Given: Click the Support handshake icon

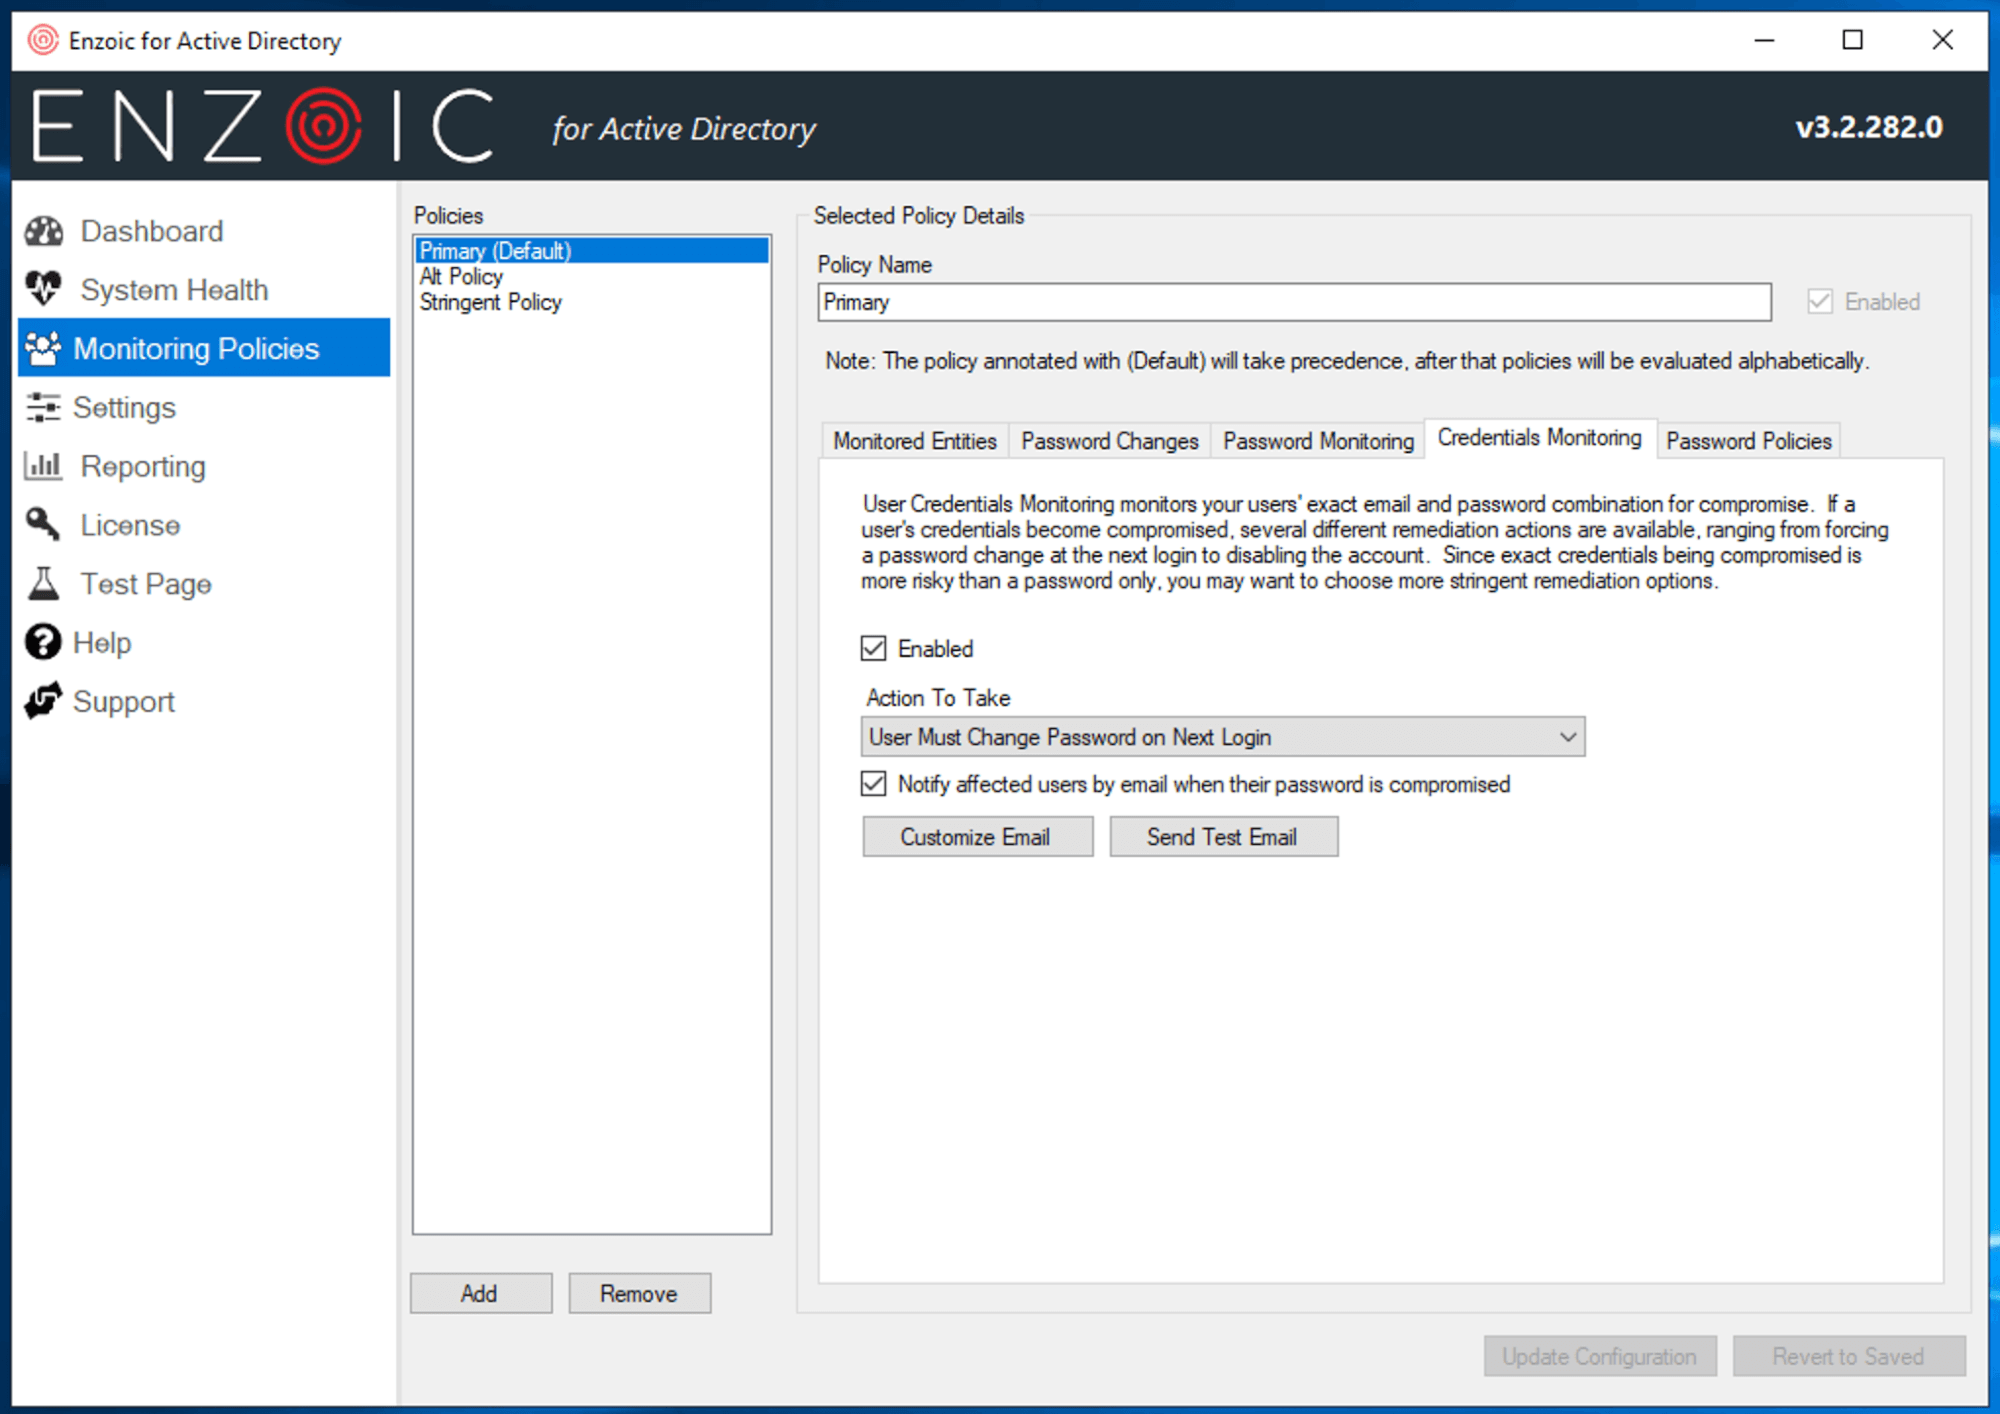Looking at the screenshot, I should pos(44,701).
